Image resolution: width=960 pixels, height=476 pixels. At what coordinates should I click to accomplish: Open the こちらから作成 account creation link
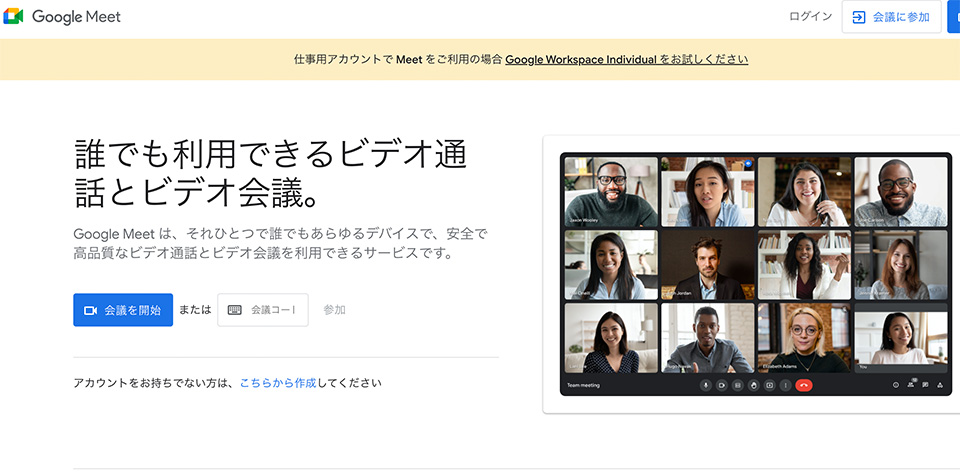pos(278,383)
